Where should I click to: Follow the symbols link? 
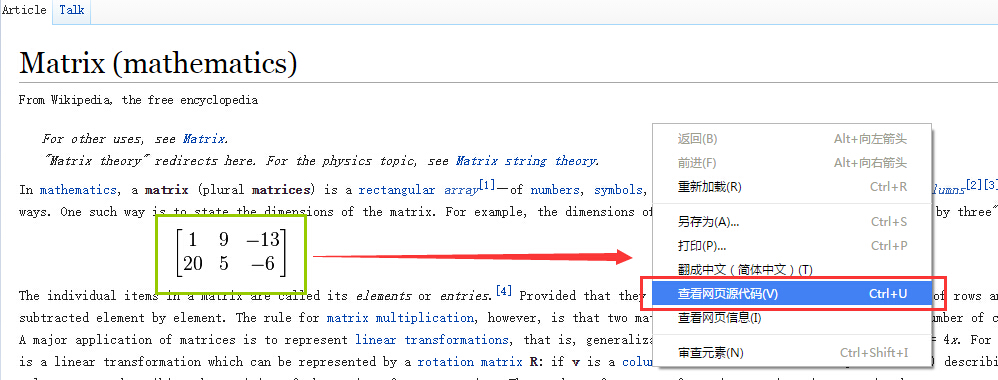point(618,190)
